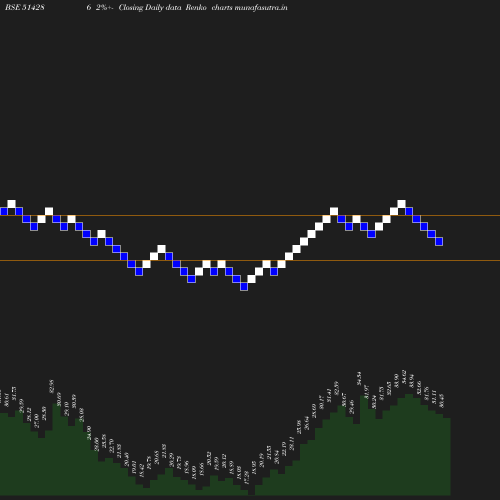500x500 pixels.
Task: Click the 24.90 price label
Action: tap(89, 433)
